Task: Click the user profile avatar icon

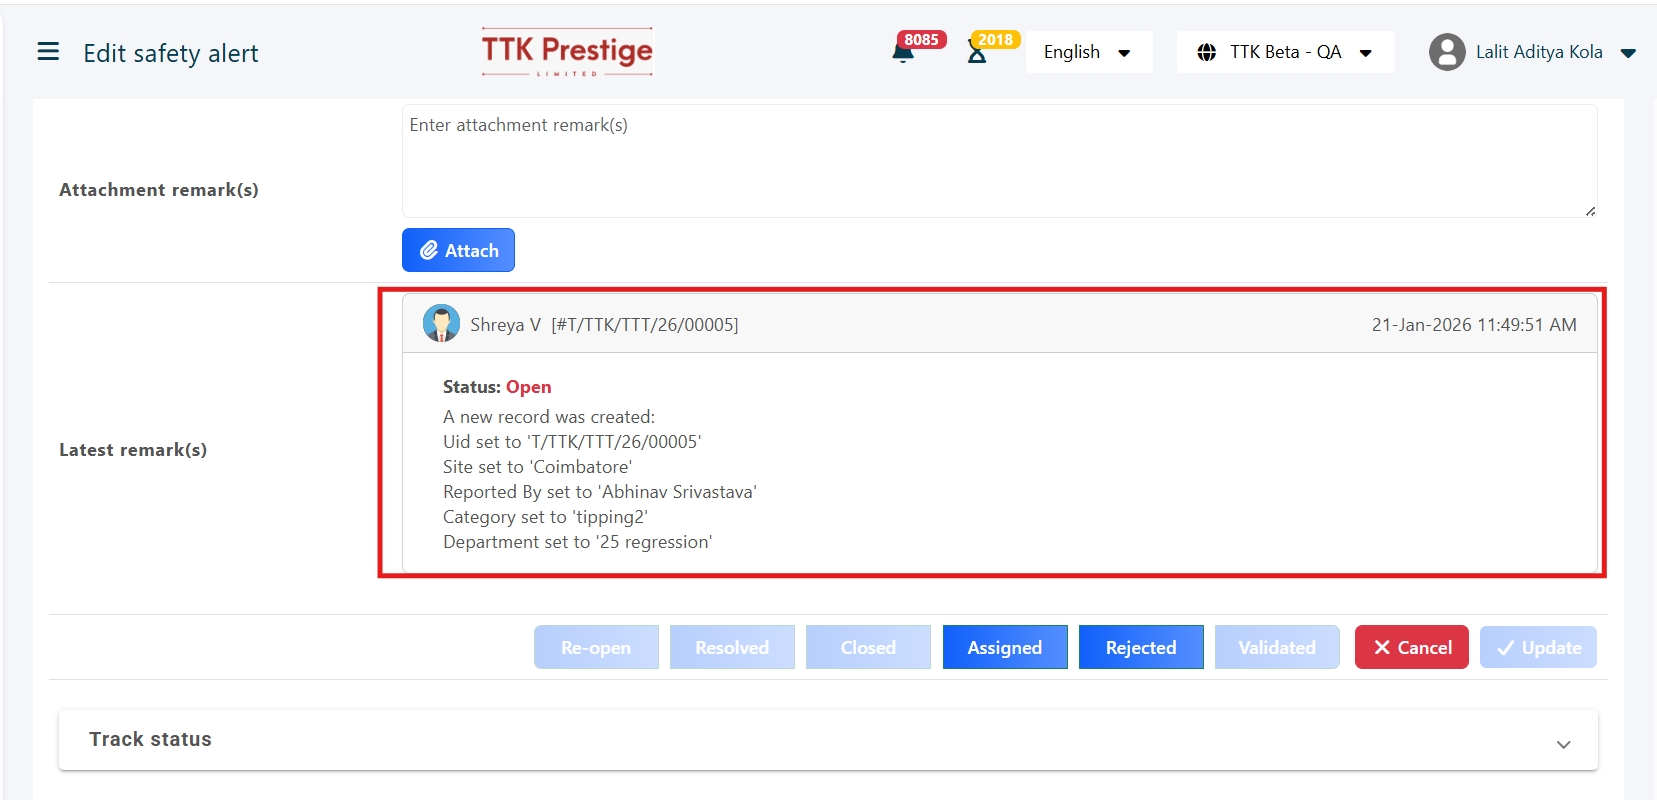Action: tap(1446, 52)
